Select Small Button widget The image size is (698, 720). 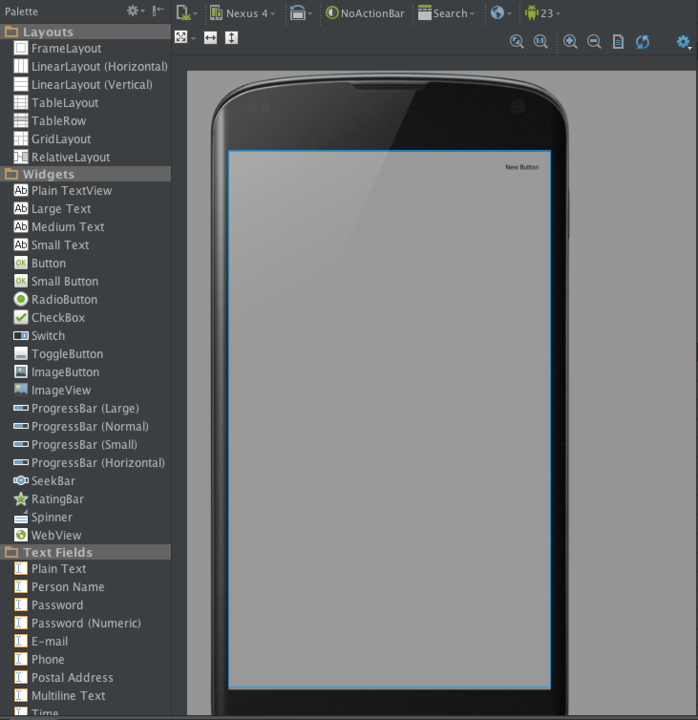[x=85, y=281]
